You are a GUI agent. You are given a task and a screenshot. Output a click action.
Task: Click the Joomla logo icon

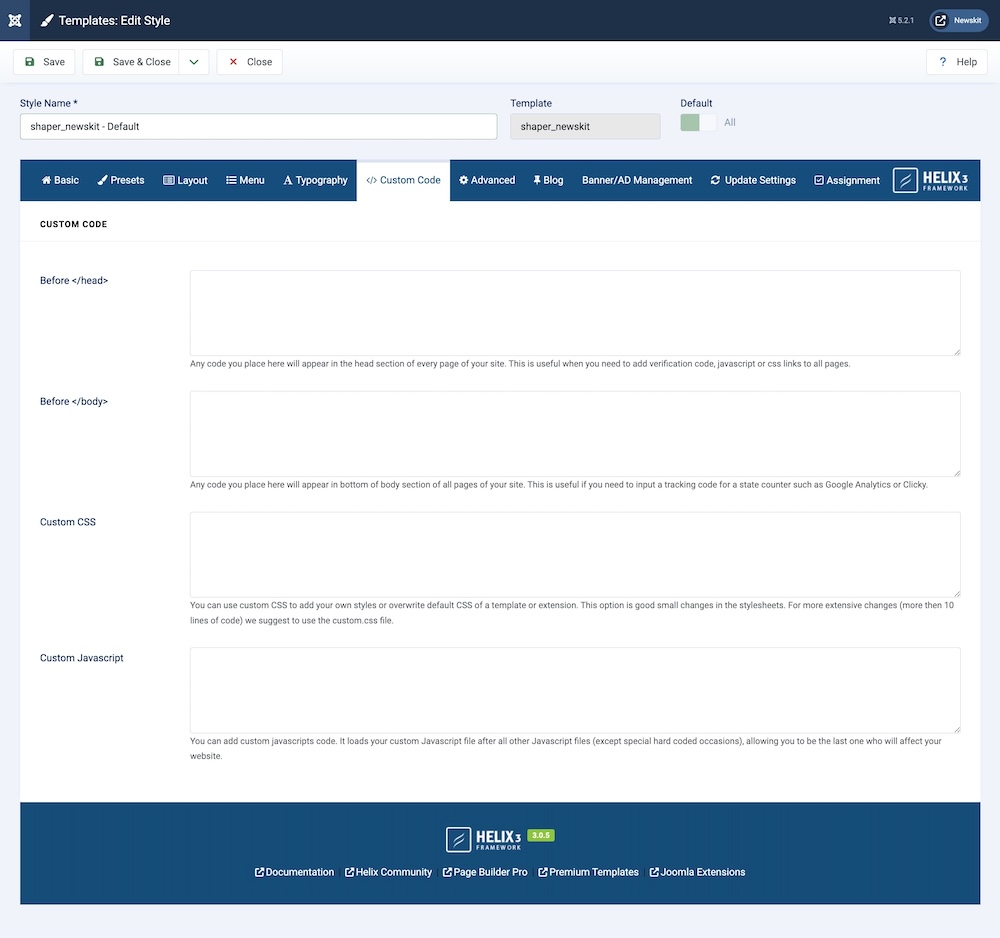point(14,20)
